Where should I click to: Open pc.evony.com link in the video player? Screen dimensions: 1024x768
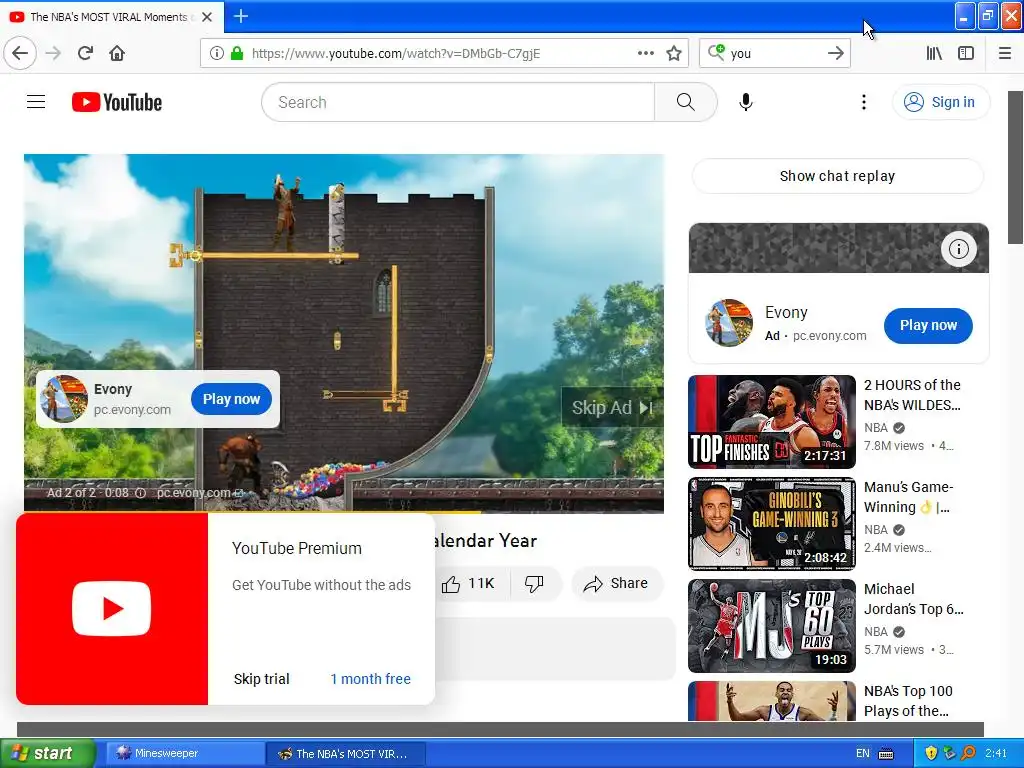point(199,493)
